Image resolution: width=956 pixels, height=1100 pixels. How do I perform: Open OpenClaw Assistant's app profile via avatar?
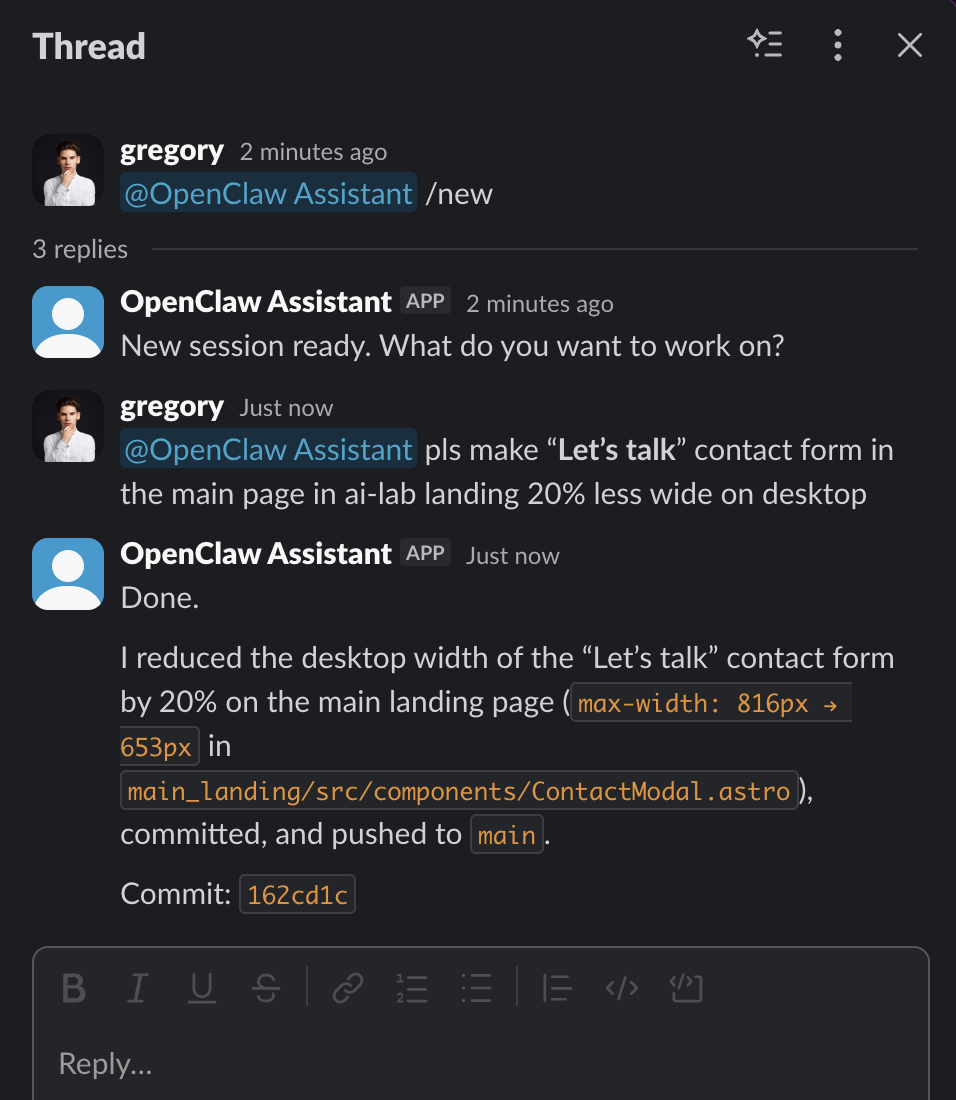pos(67,322)
